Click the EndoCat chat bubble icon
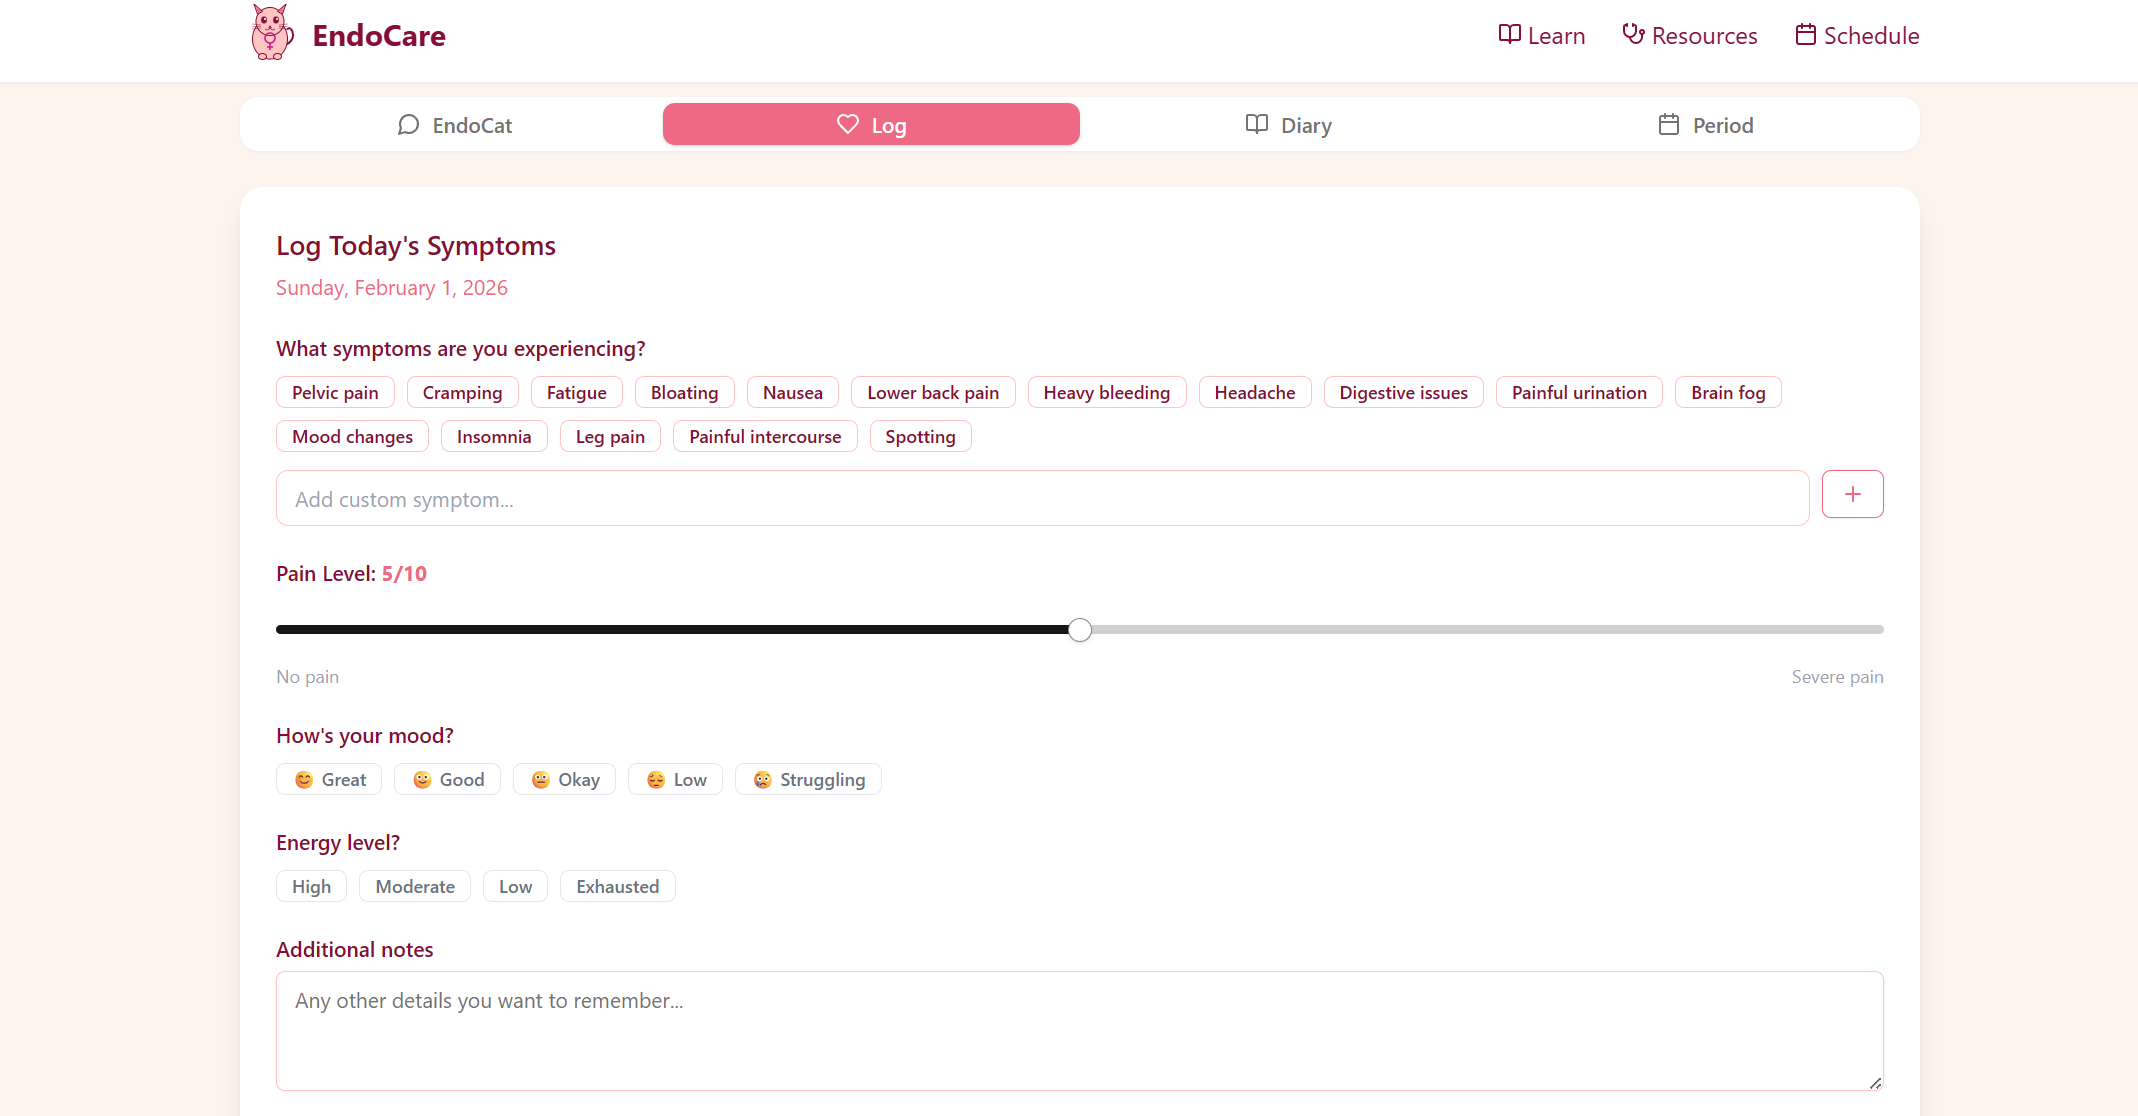The height and width of the screenshot is (1116, 2138). pos(408,125)
